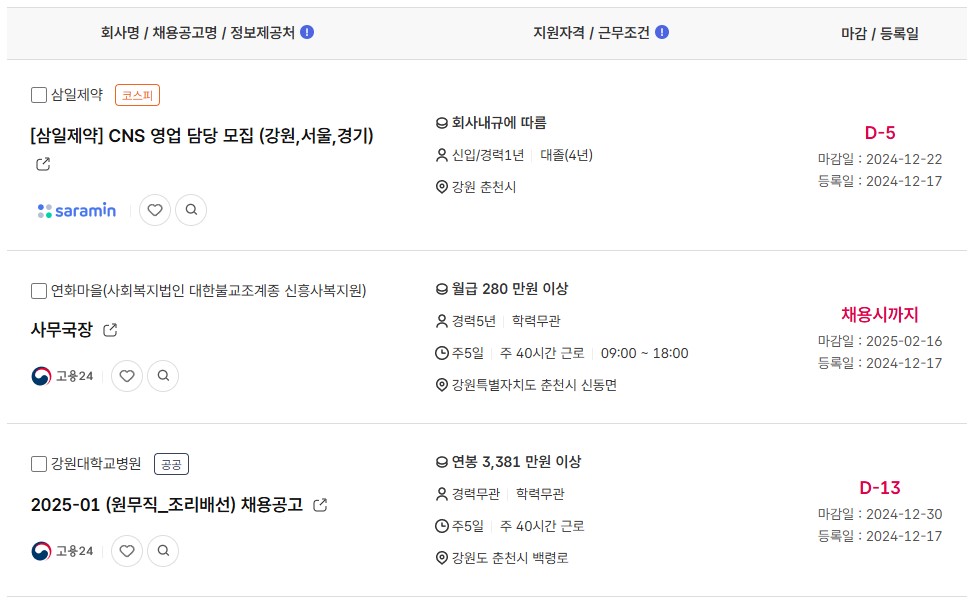This screenshot has height=604, width=973.
Task: Open 2025-01 (원무직_조리배선) 채용공고 title
Action: point(167,505)
